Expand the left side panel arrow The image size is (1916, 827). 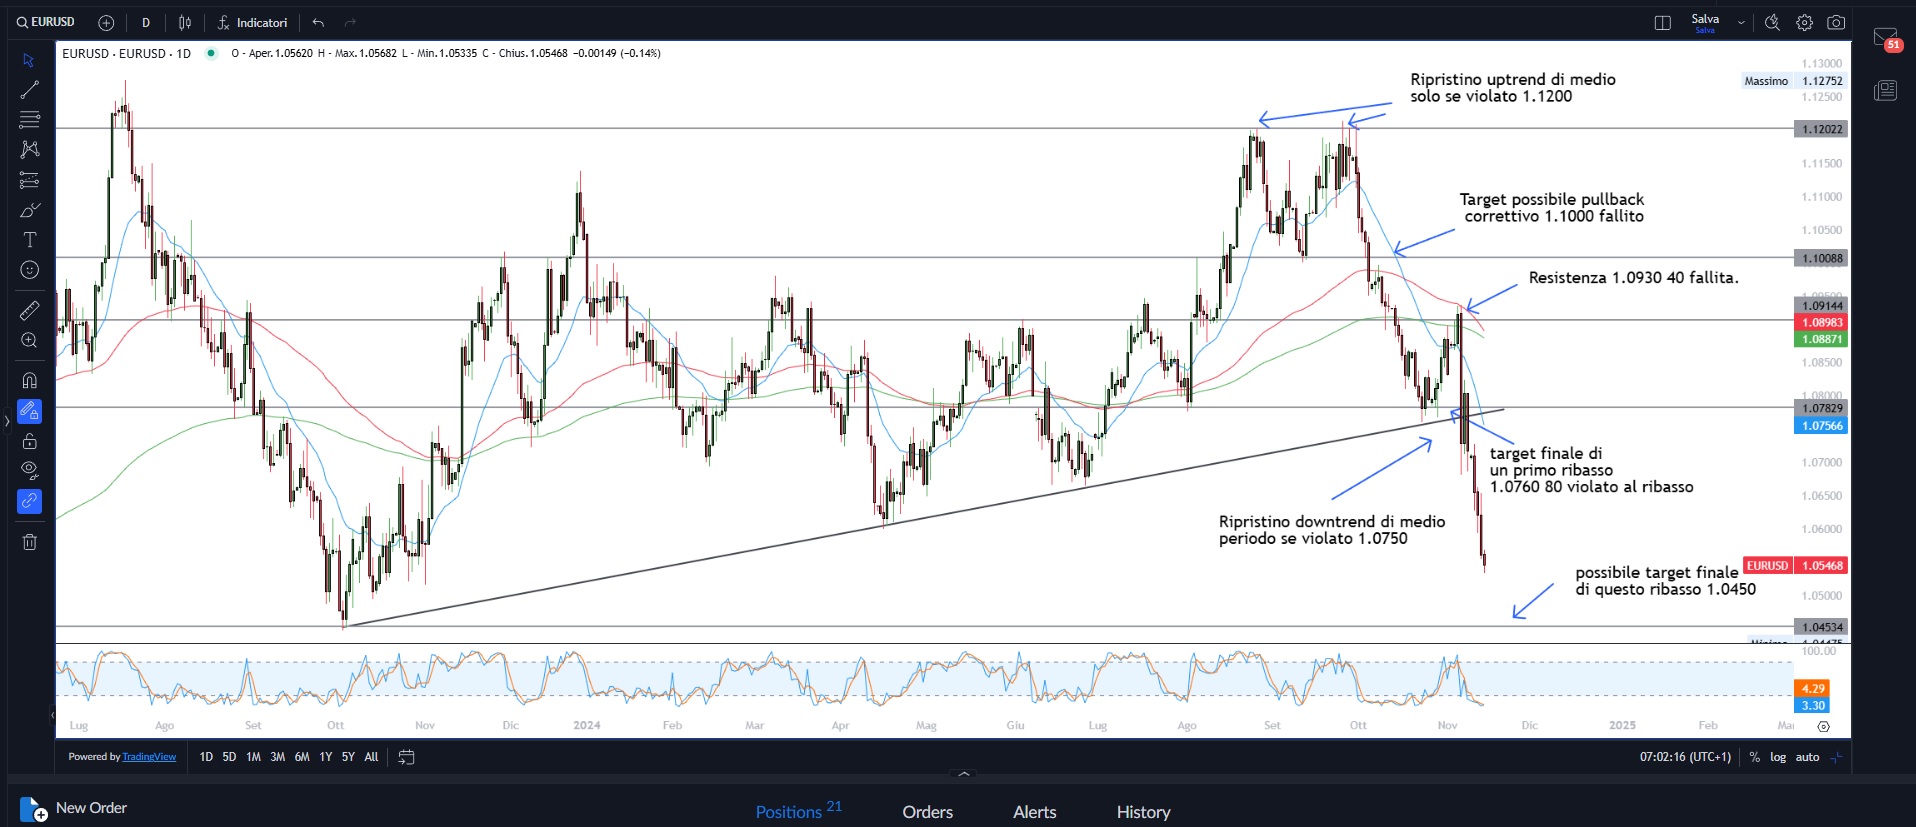(x=6, y=421)
